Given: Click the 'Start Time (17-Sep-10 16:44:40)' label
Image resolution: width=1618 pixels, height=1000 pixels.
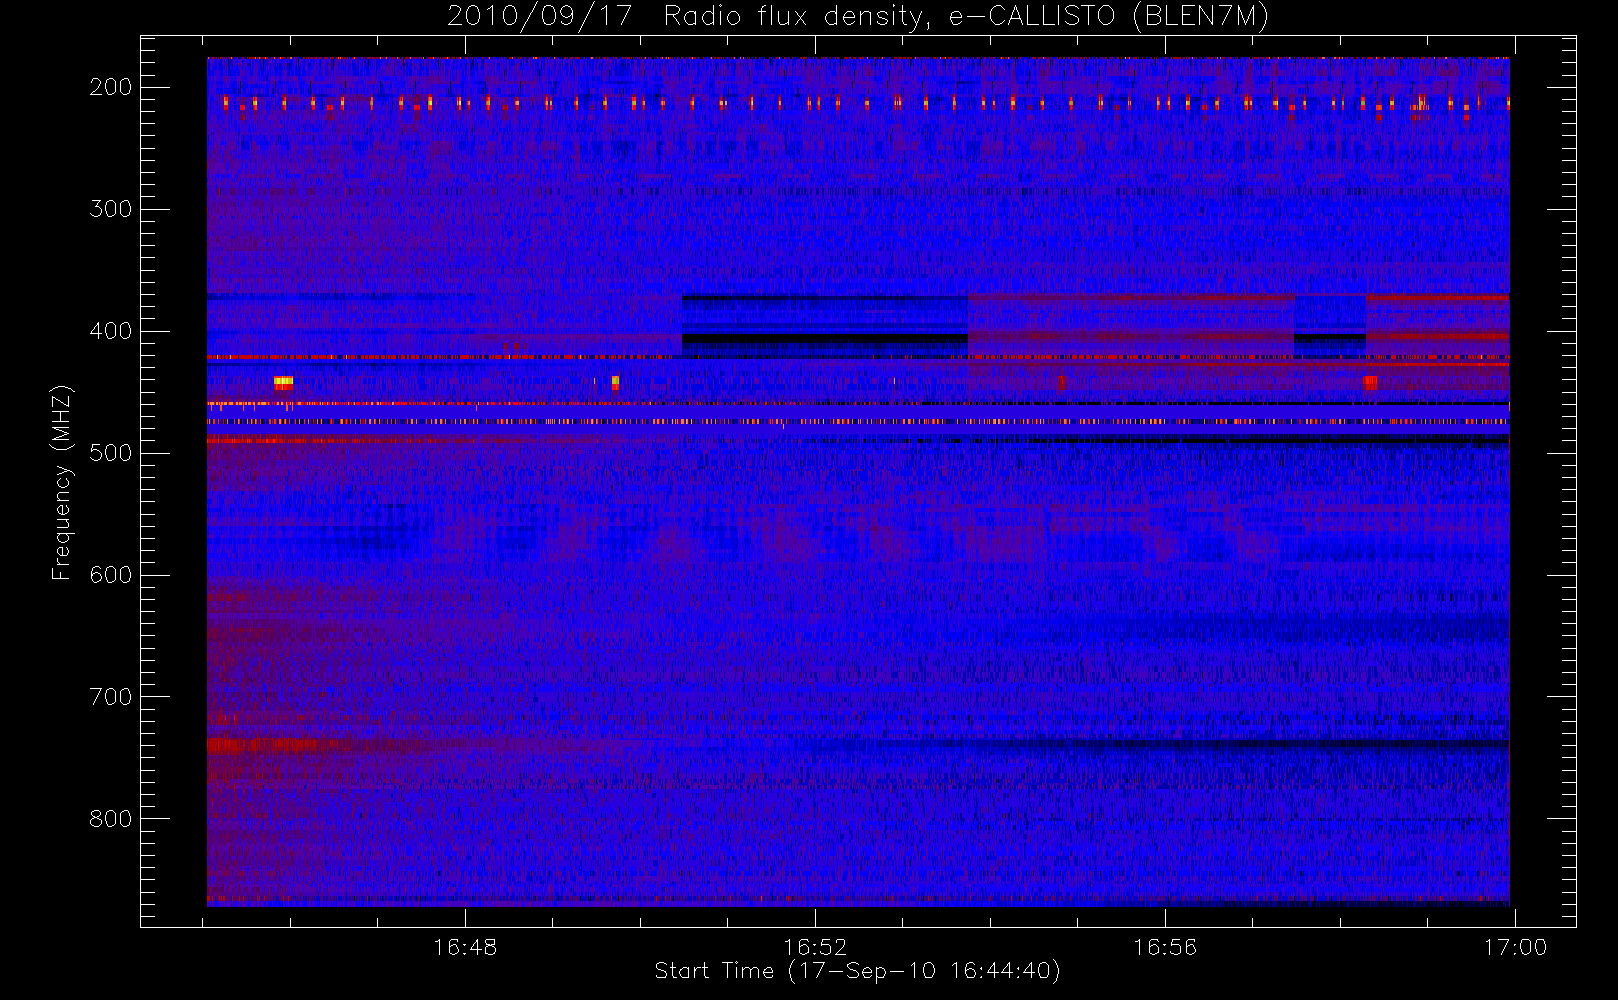Looking at the screenshot, I should tap(858, 971).
